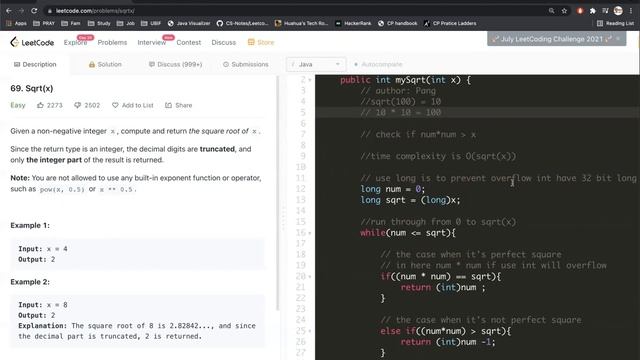
Task: Switch to the Discuss (999+) tab
Action: (176, 64)
